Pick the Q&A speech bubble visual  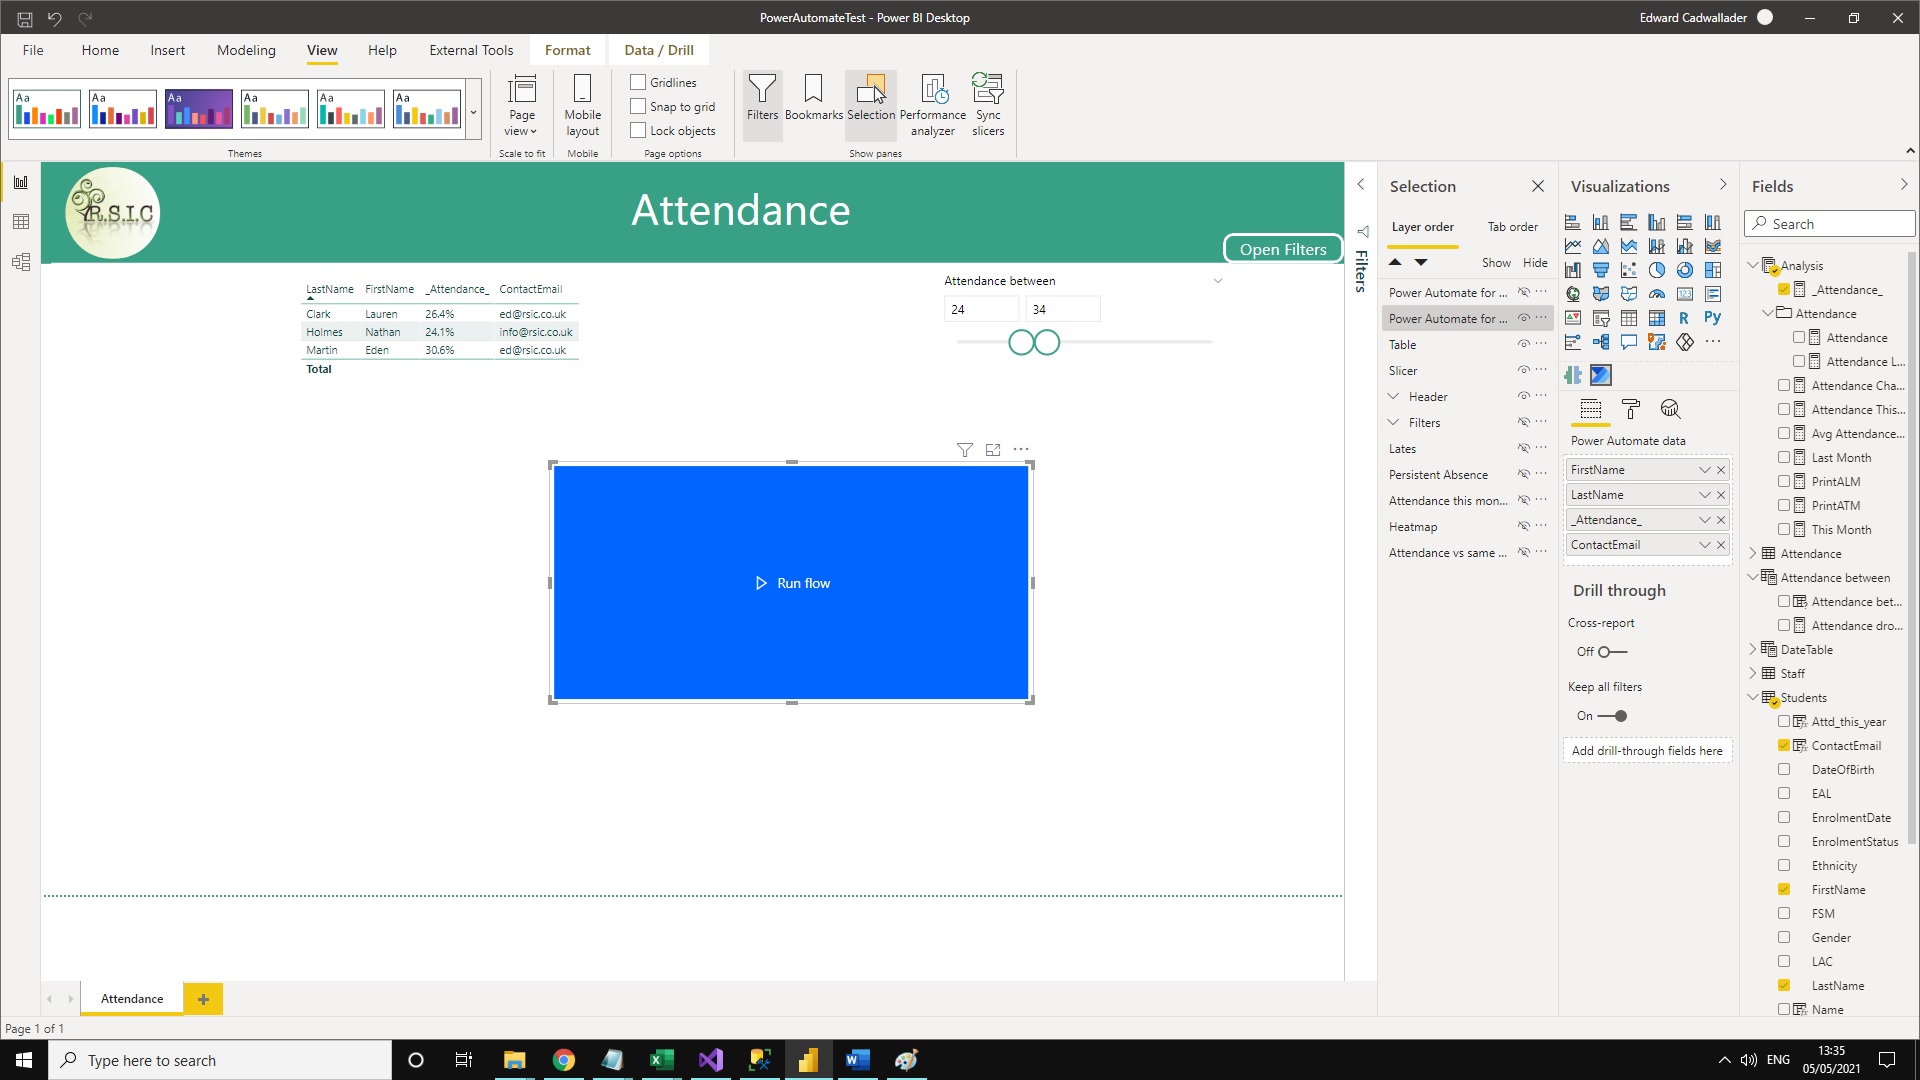(1629, 342)
